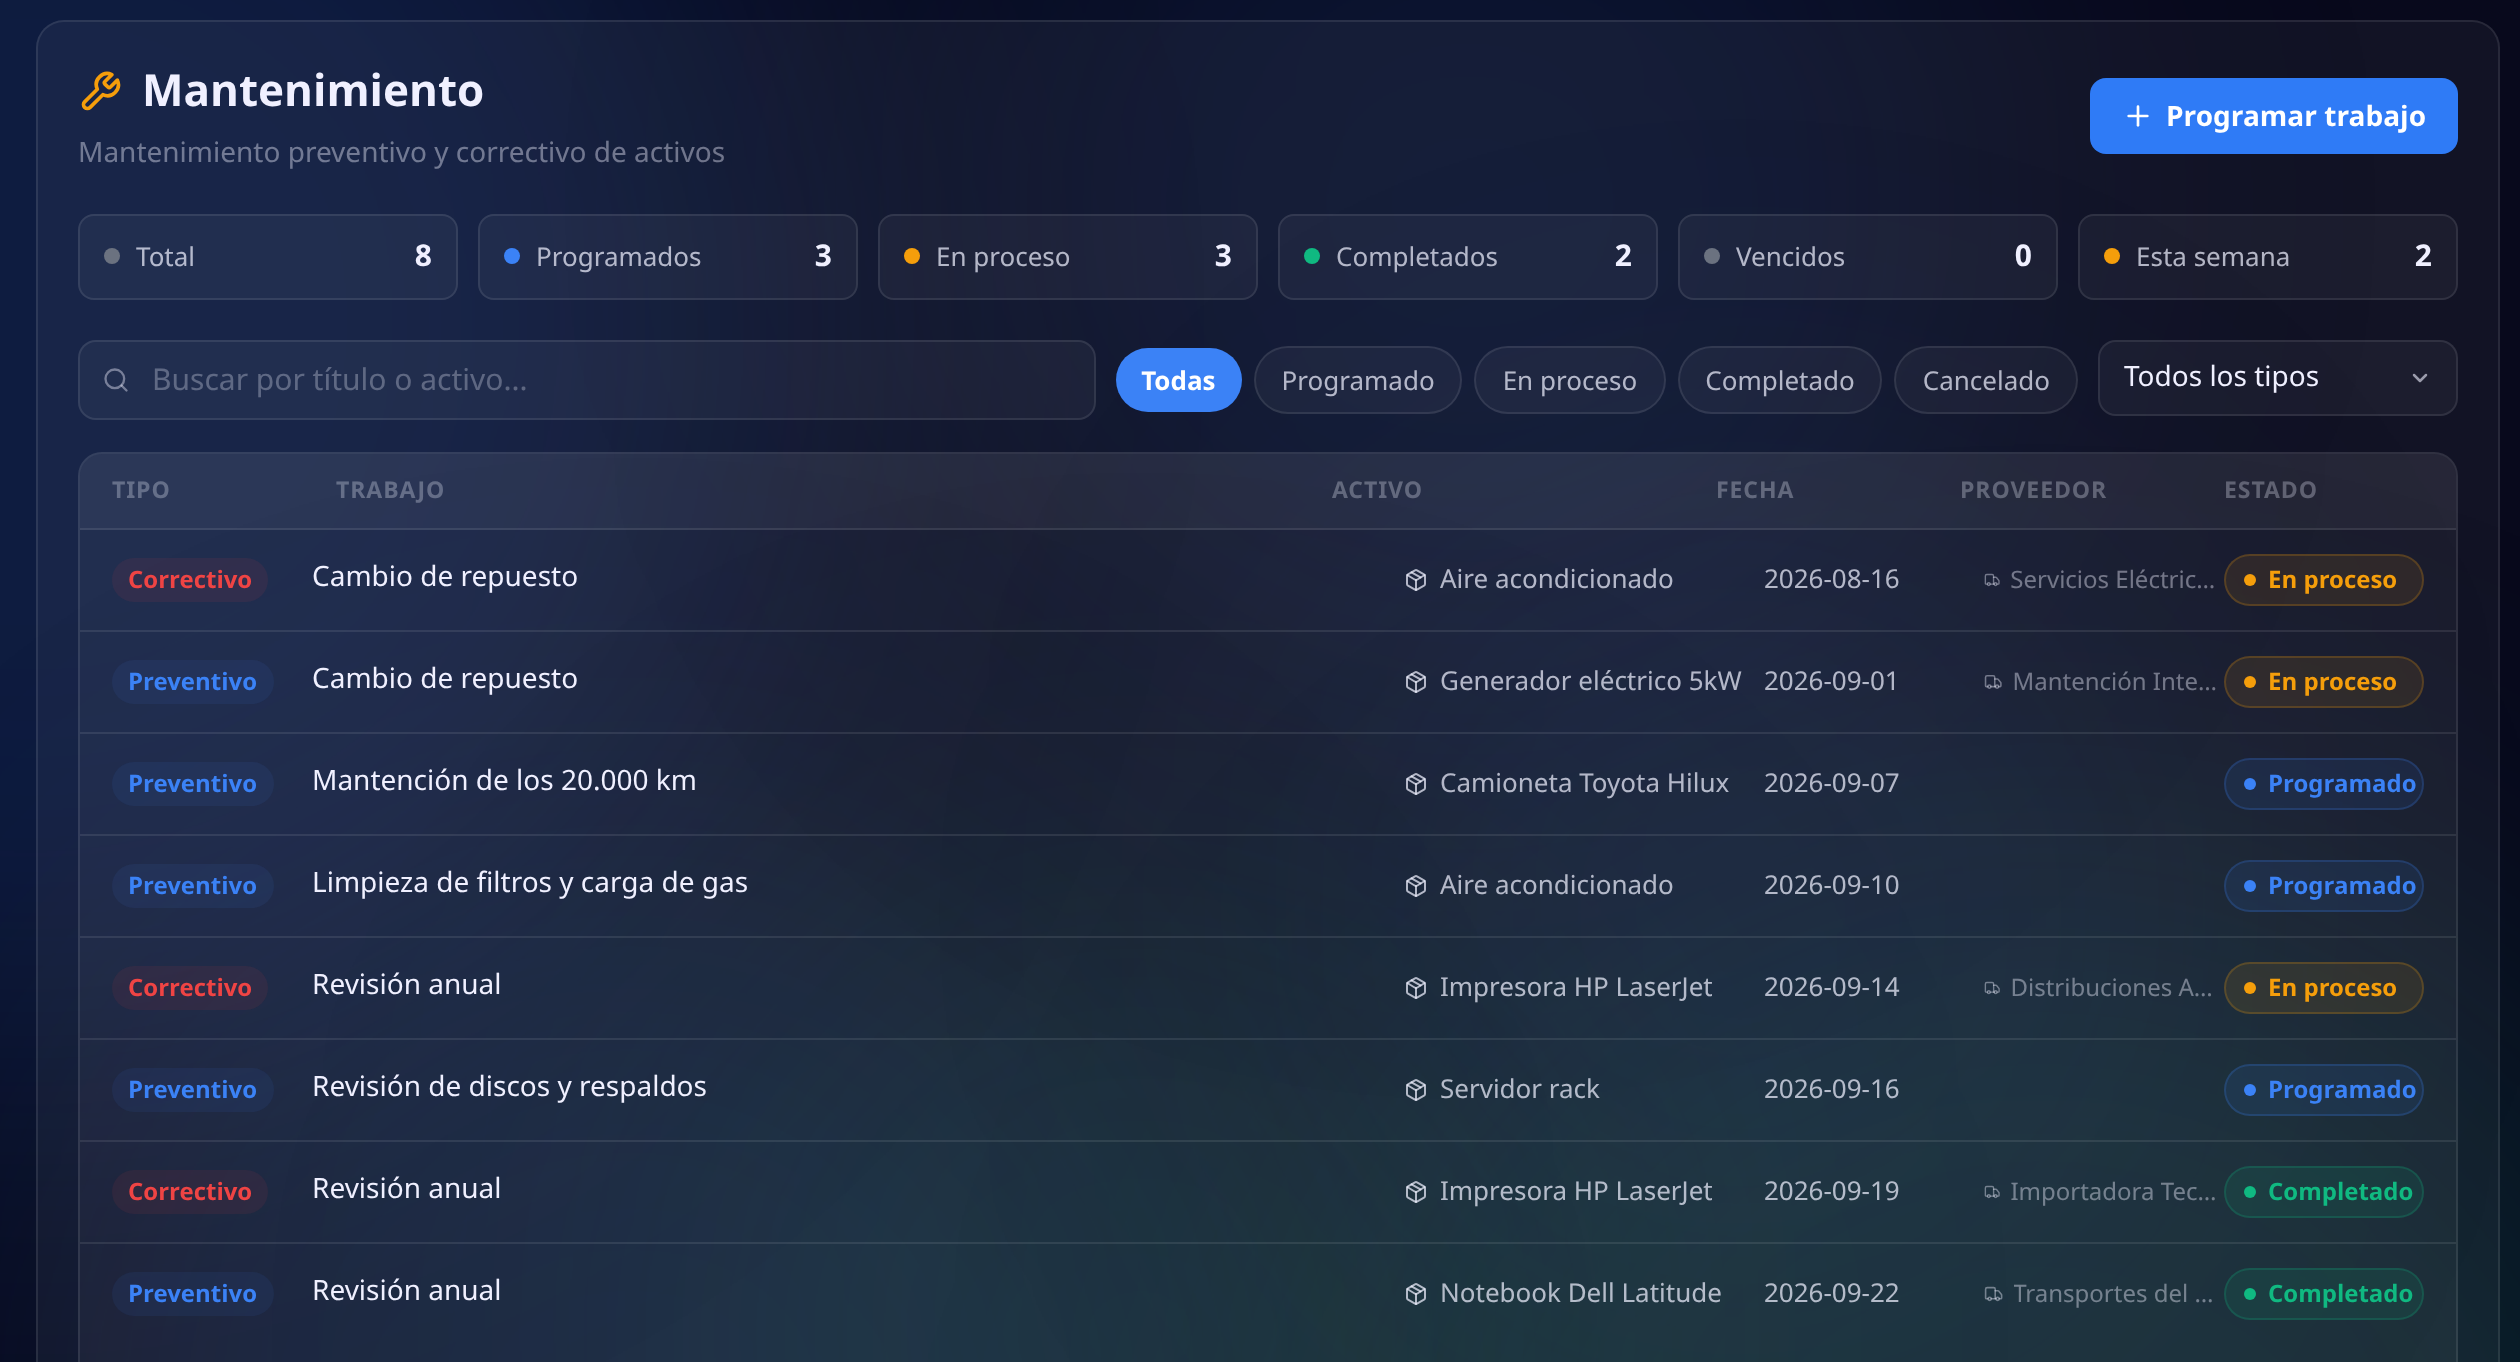Filter by Completado status

pyautogui.click(x=1779, y=380)
